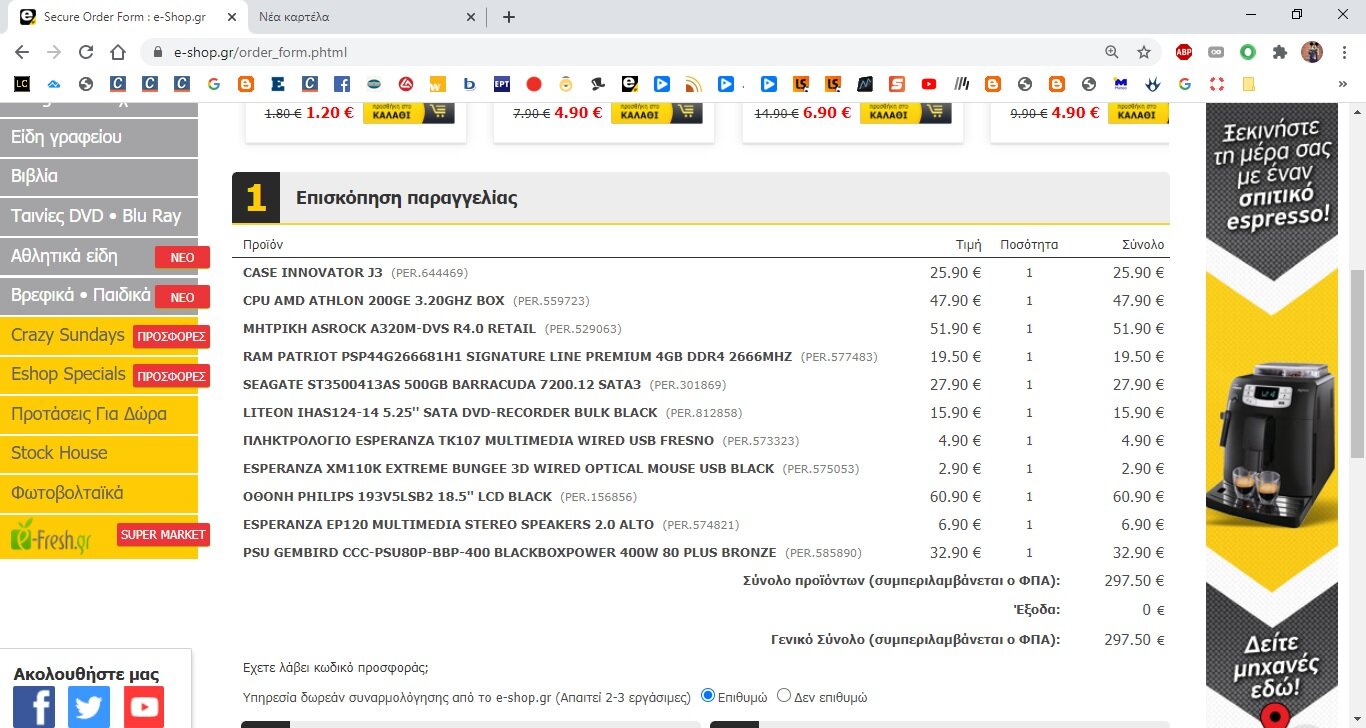Open the Crazy Sundays offers
The width and height of the screenshot is (1366, 728).
coord(99,335)
